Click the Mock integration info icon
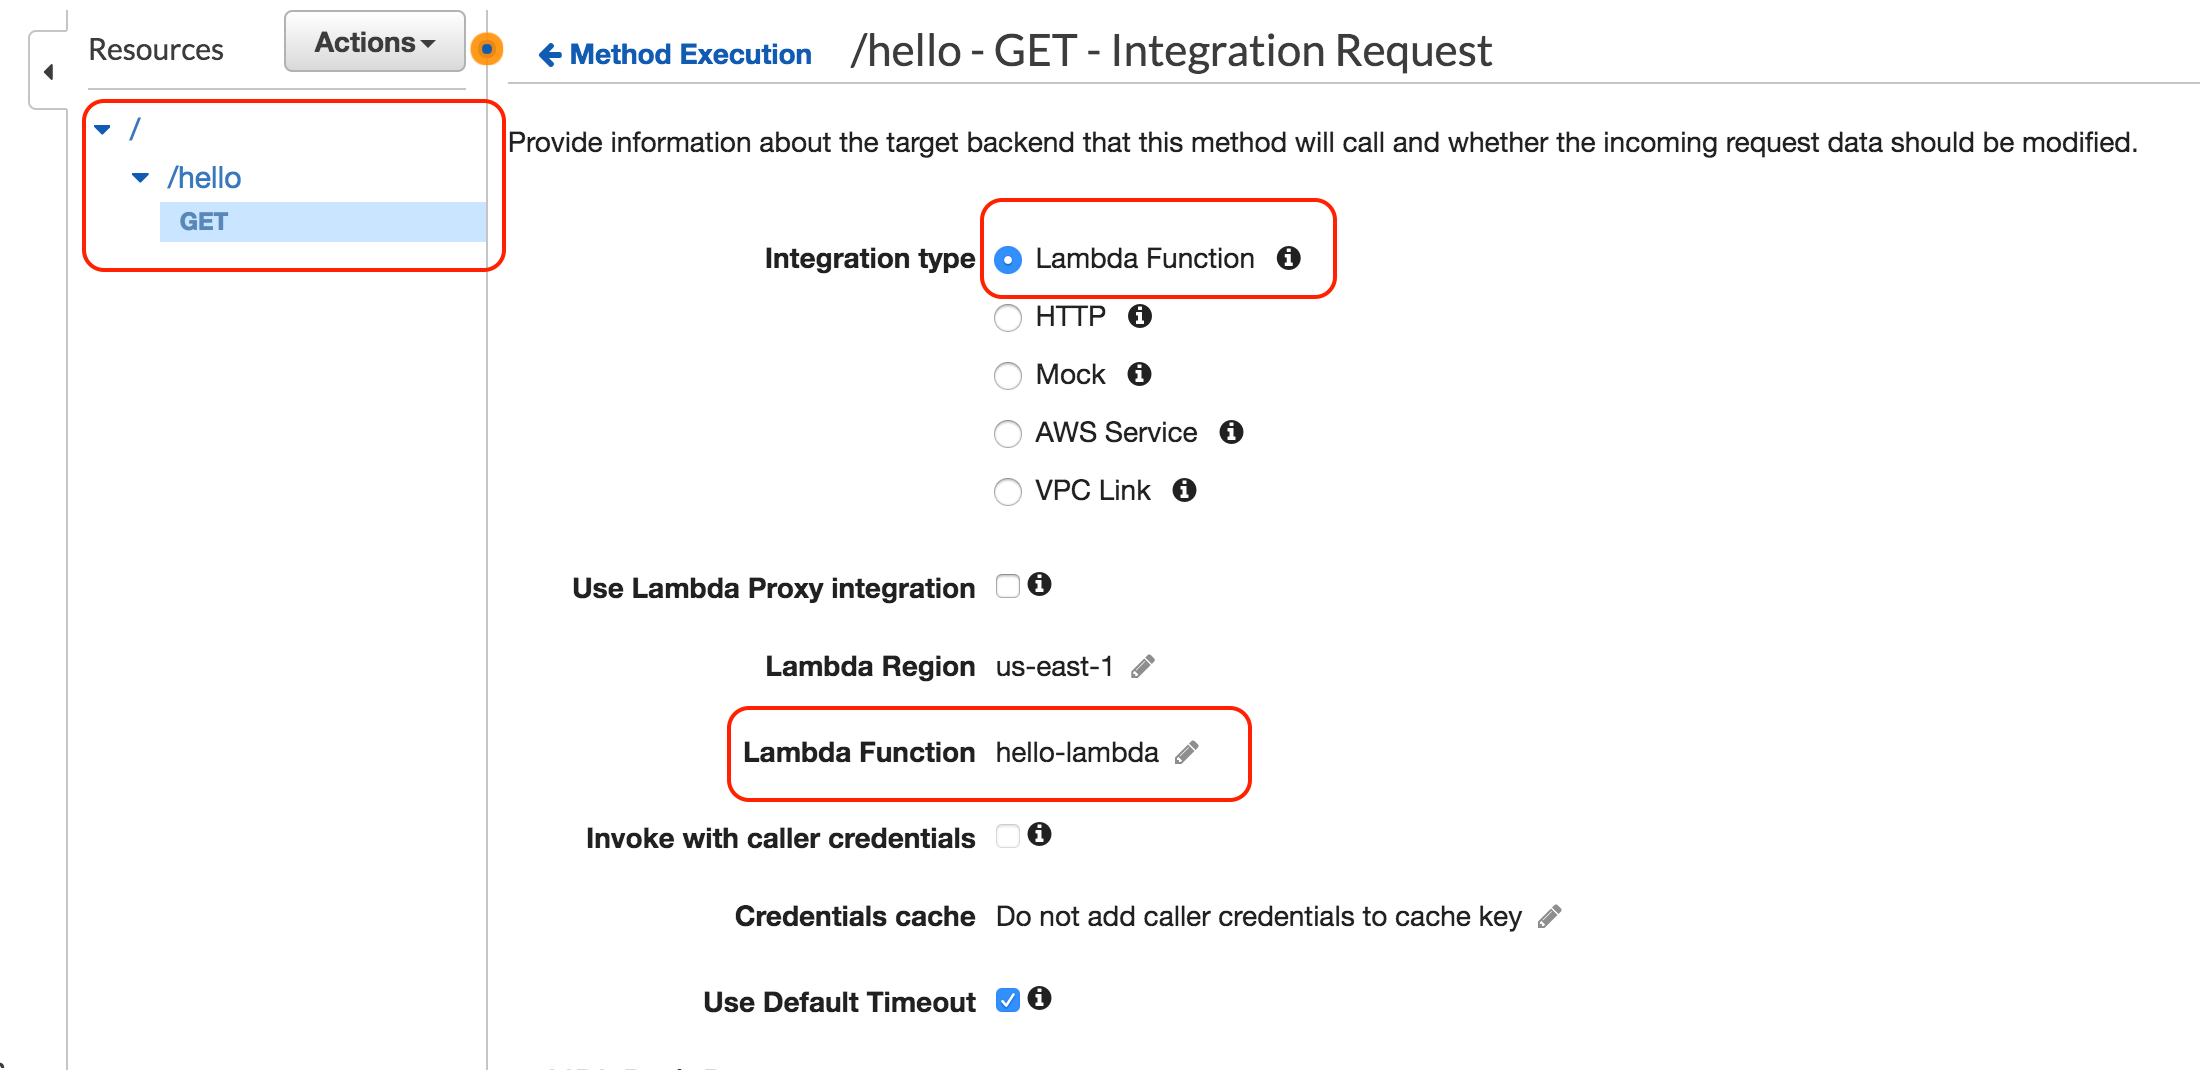Viewport: 2200px width, 1070px height. click(1139, 374)
